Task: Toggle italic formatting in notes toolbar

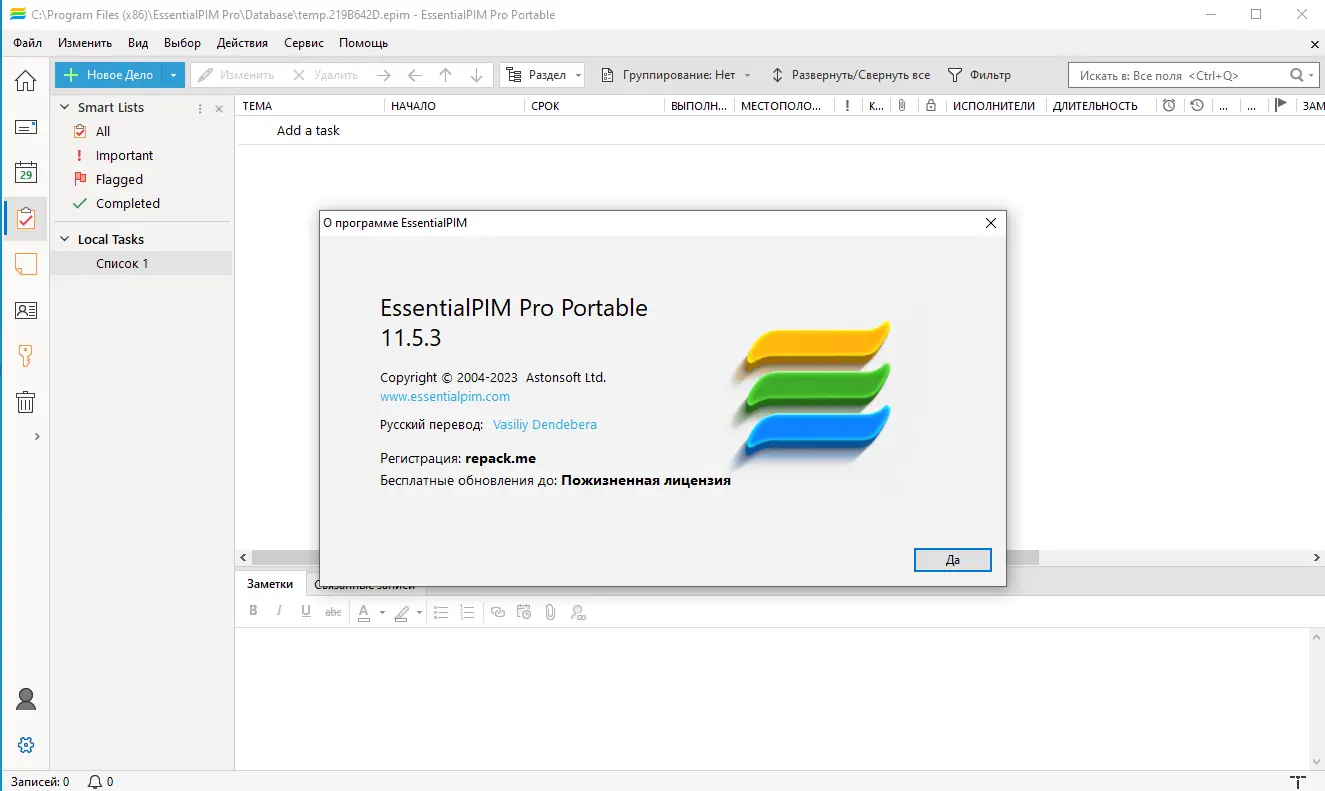Action: point(279,612)
